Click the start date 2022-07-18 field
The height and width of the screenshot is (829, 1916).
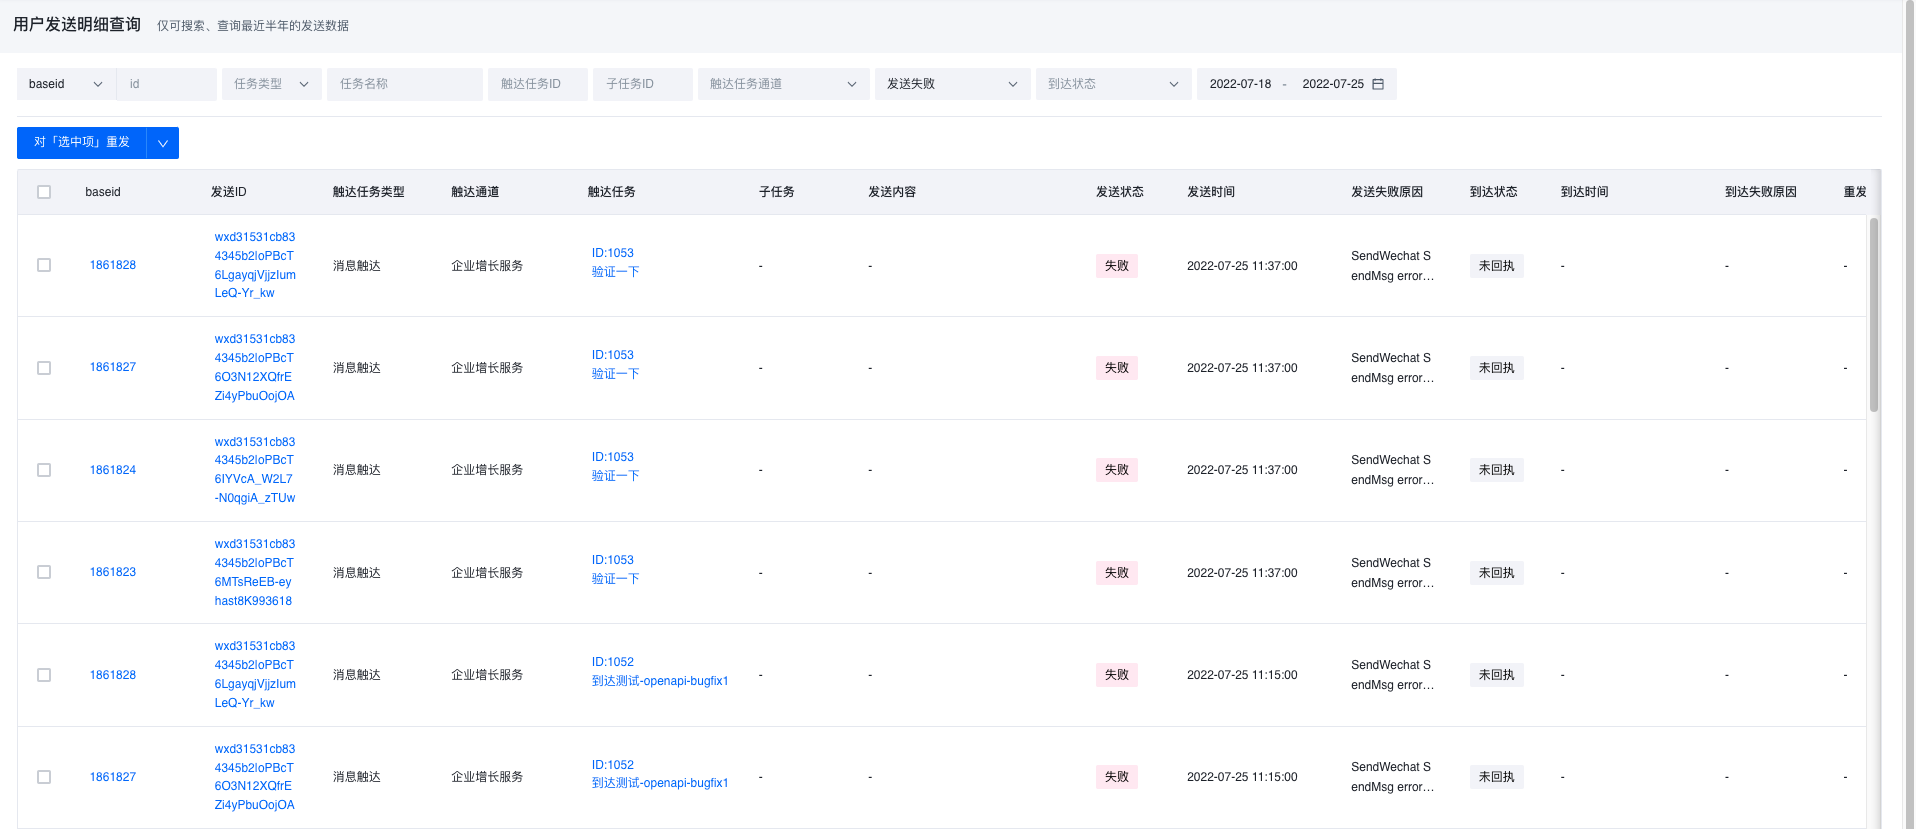coord(1240,84)
